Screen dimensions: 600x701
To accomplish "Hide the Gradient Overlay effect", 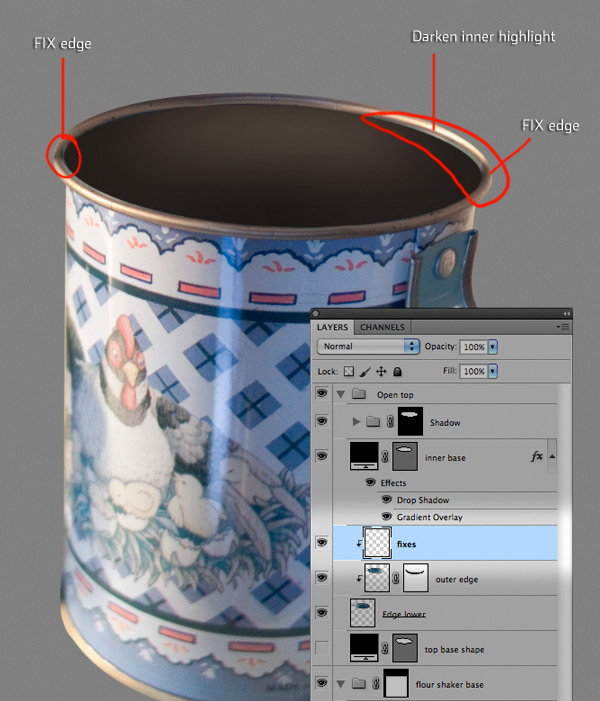I will click(x=387, y=517).
